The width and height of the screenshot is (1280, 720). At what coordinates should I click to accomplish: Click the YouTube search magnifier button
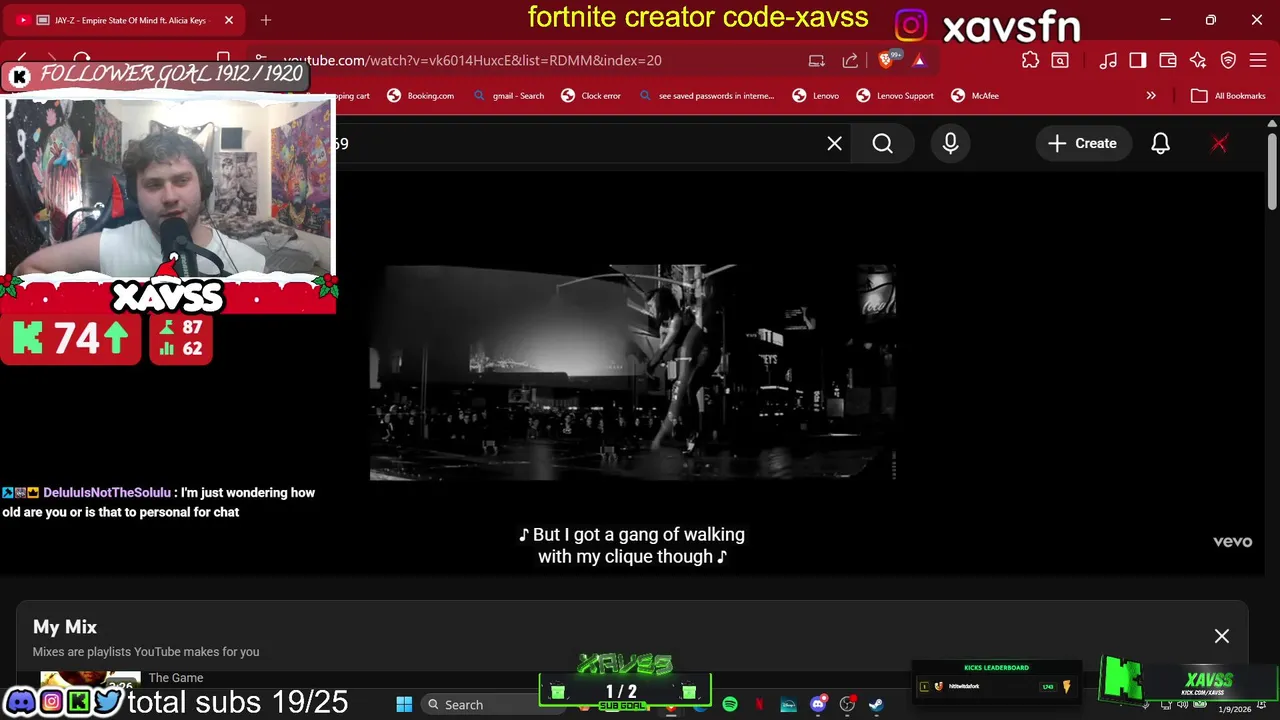coord(882,143)
